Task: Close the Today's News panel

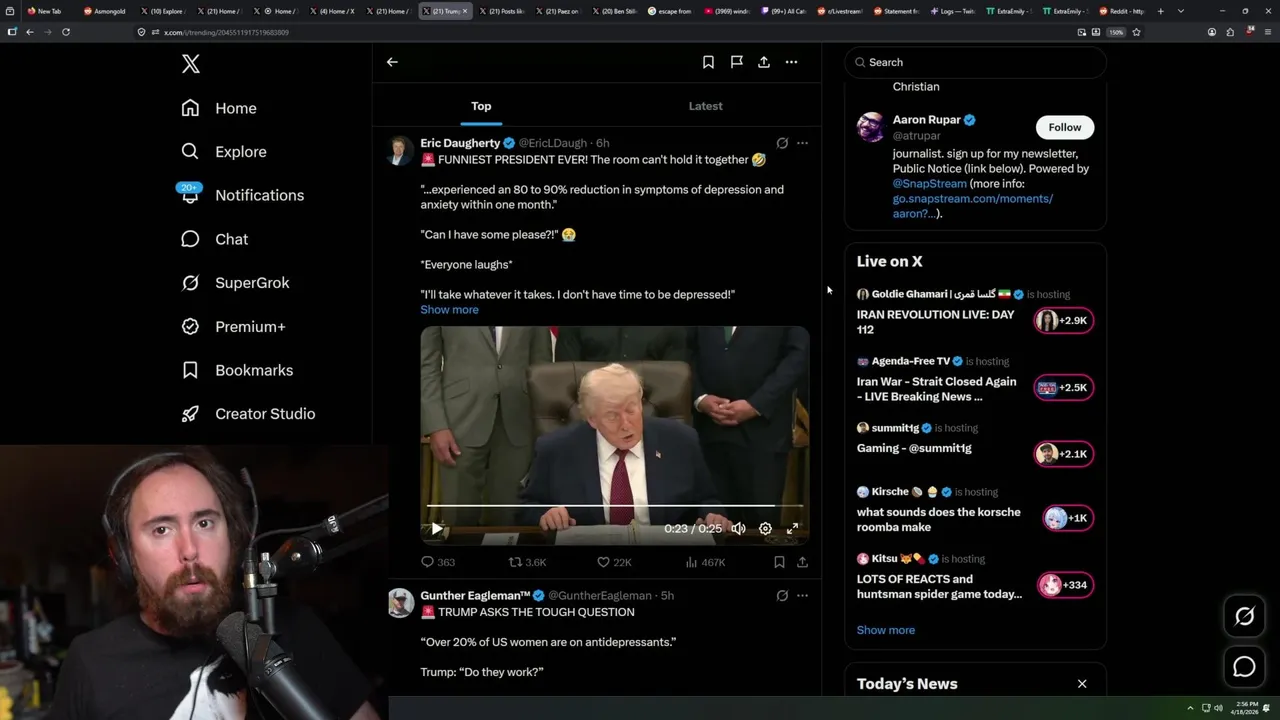Action: coord(1082,684)
